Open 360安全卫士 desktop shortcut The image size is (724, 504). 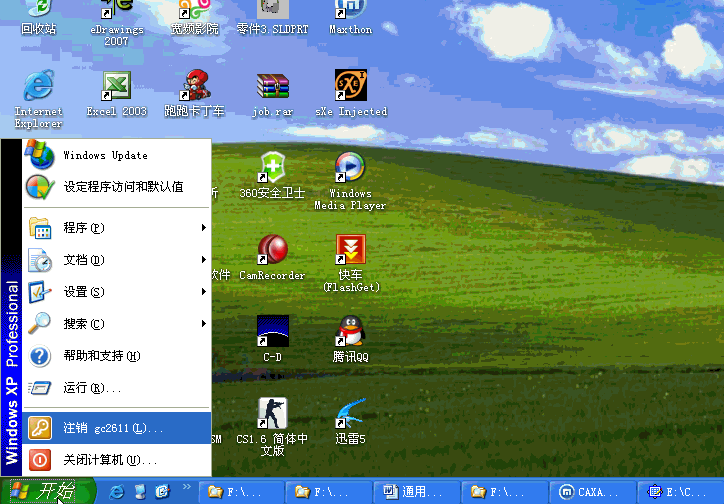[272, 175]
